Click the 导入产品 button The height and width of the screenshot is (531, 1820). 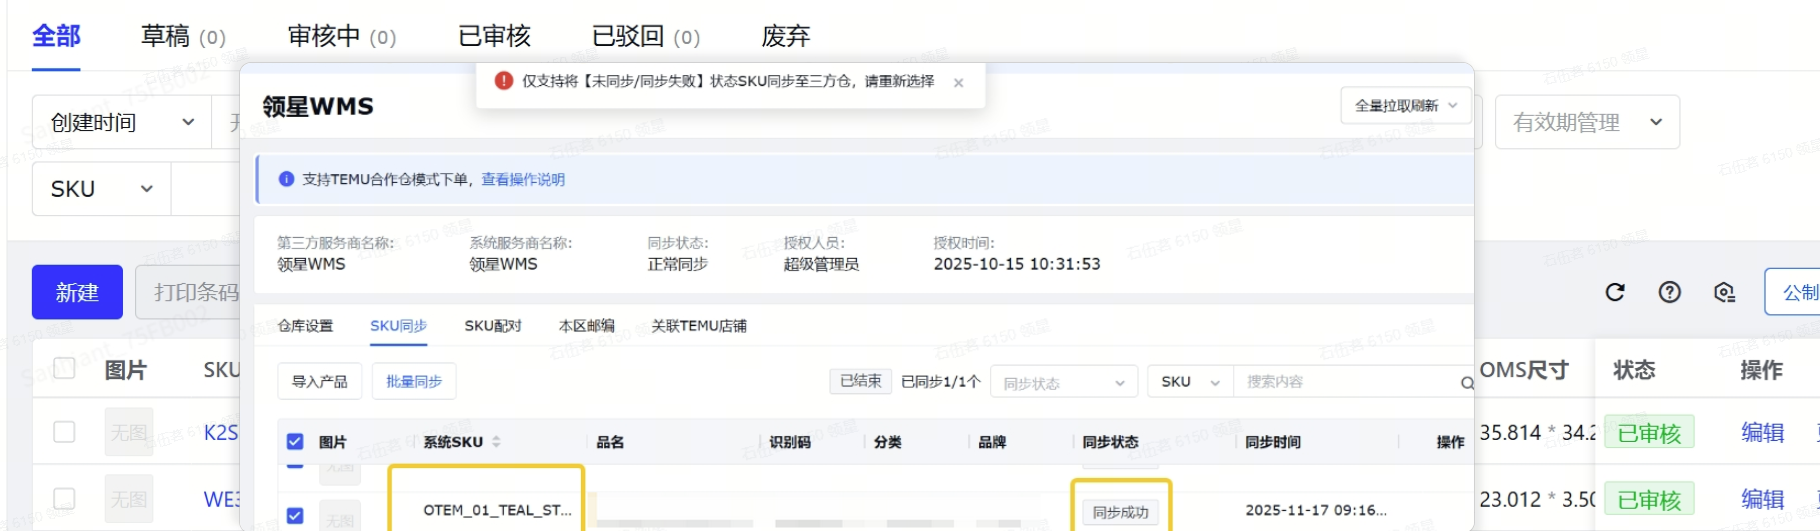click(319, 382)
